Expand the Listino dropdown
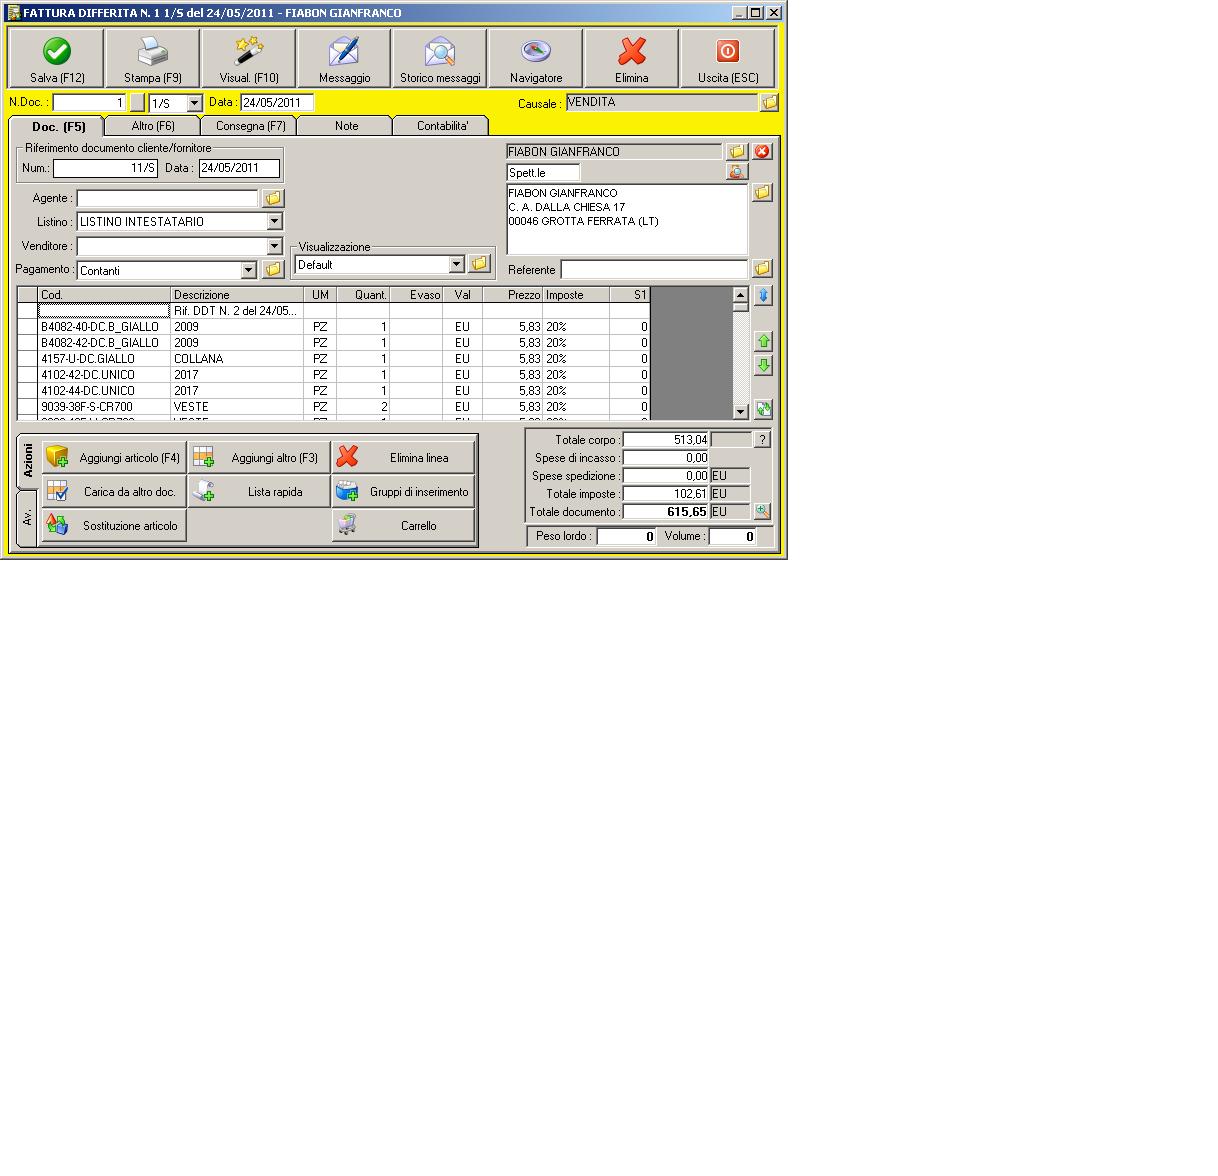Screen dimensions: 1218x1176 pos(274,221)
